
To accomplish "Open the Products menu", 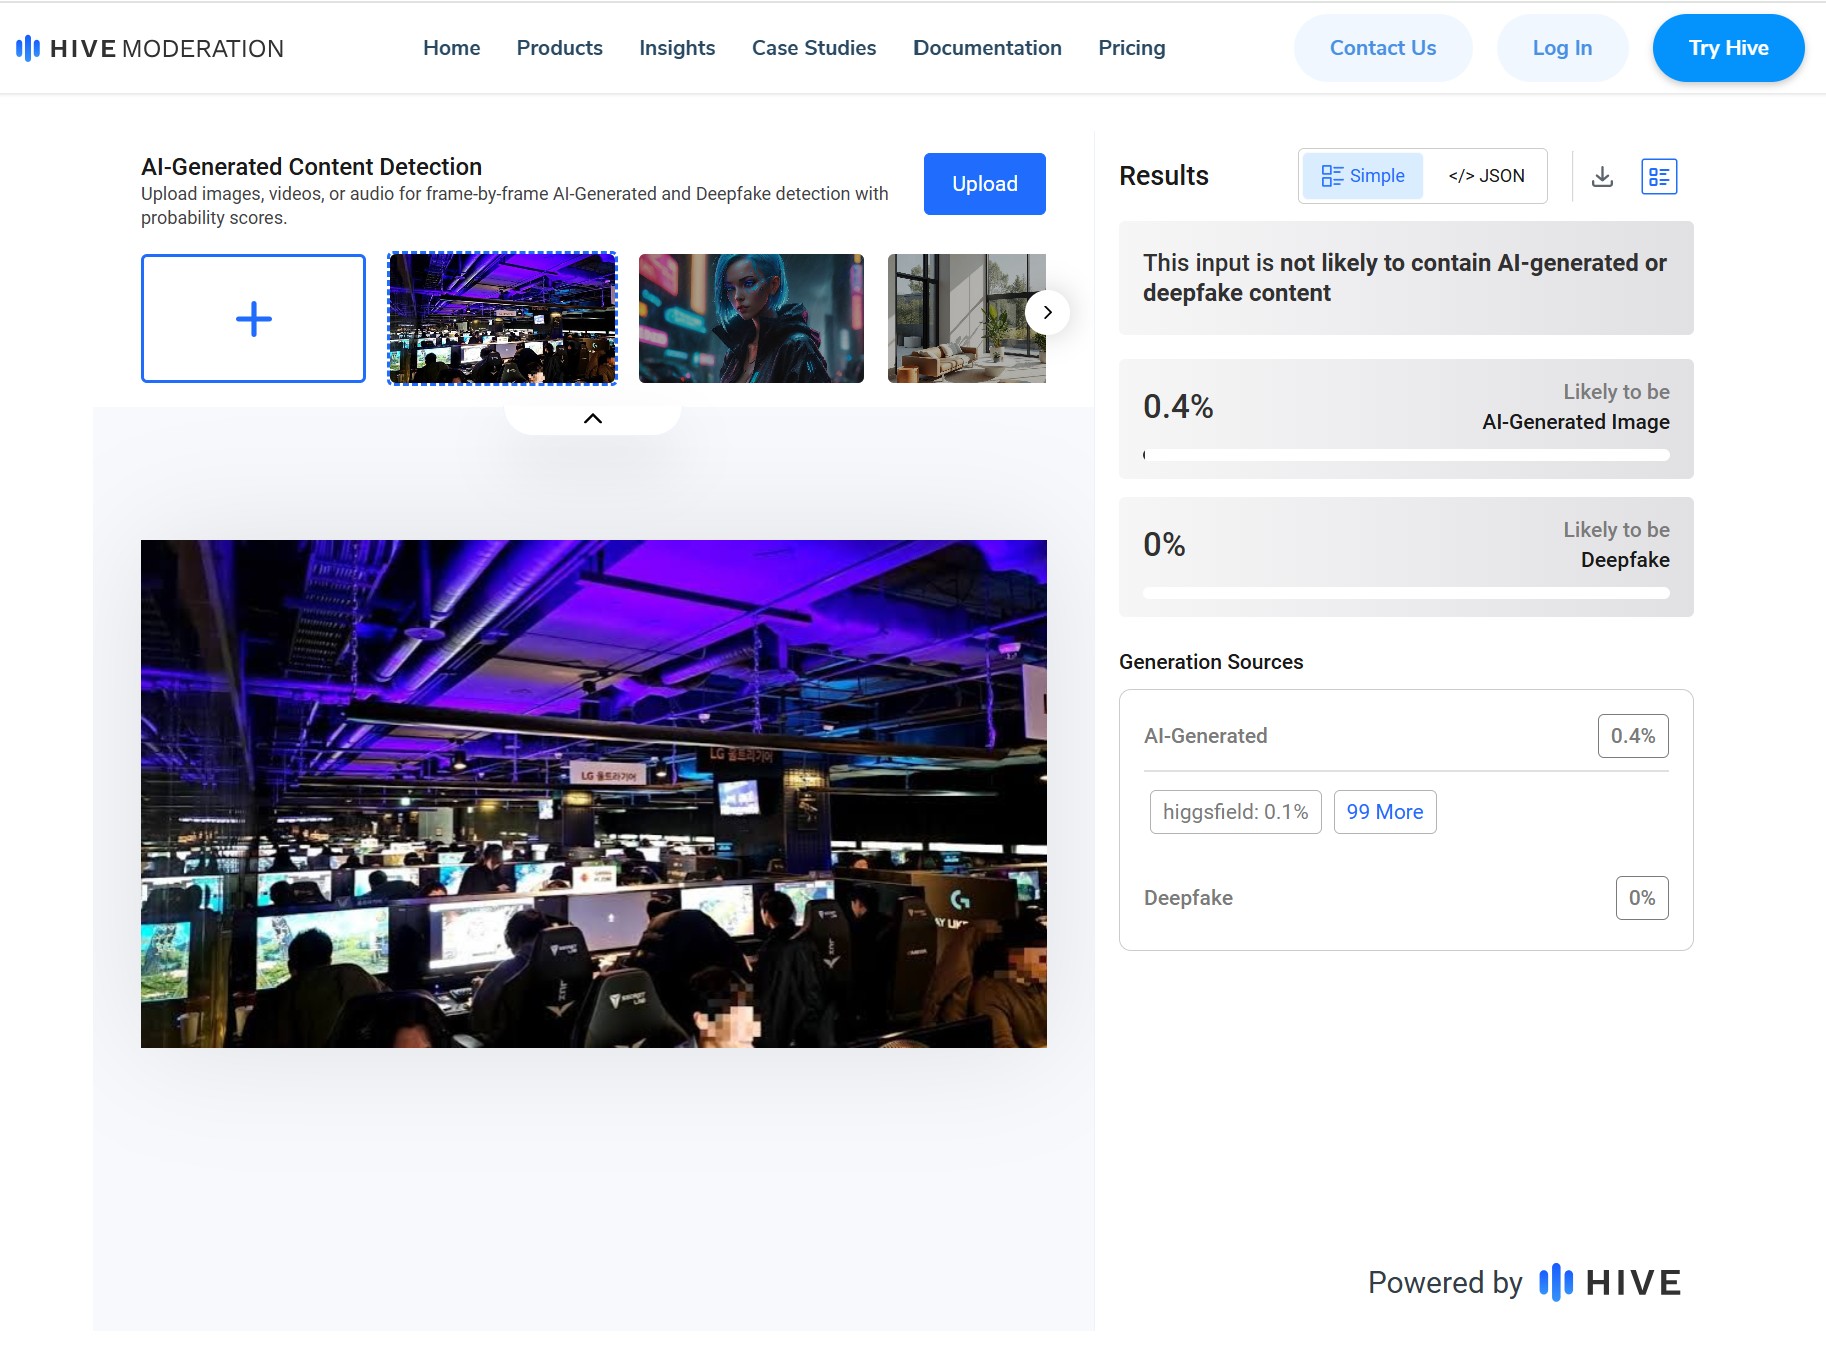I will click(559, 48).
